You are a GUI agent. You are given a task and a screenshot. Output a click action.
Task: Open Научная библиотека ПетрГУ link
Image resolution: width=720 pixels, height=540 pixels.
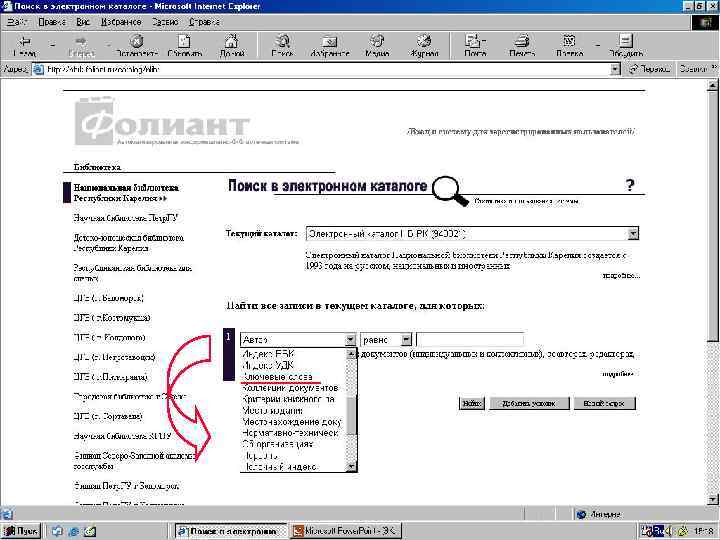tap(125, 218)
